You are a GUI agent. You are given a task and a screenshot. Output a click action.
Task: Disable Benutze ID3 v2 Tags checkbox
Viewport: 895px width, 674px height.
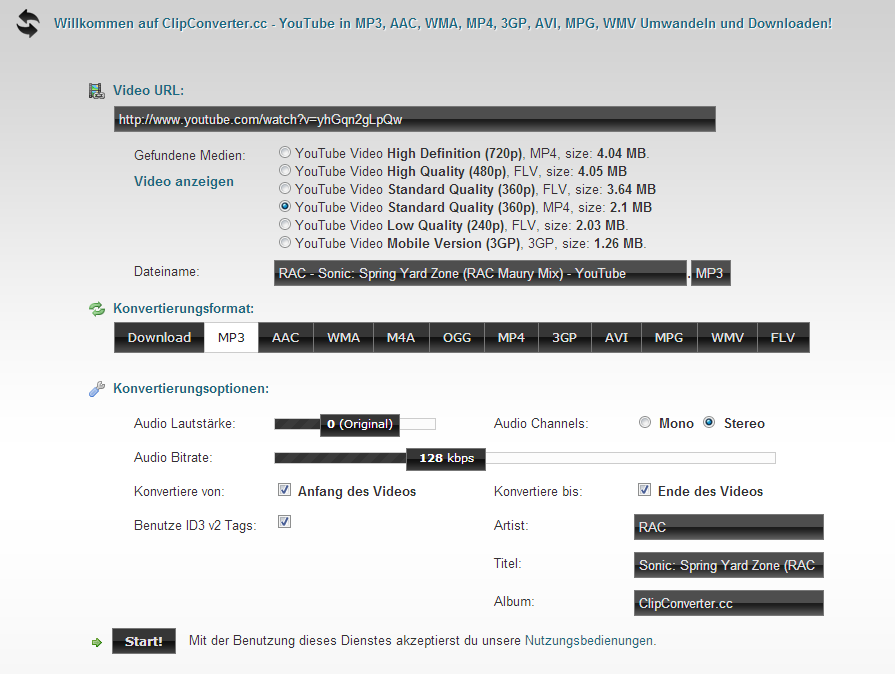284,522
